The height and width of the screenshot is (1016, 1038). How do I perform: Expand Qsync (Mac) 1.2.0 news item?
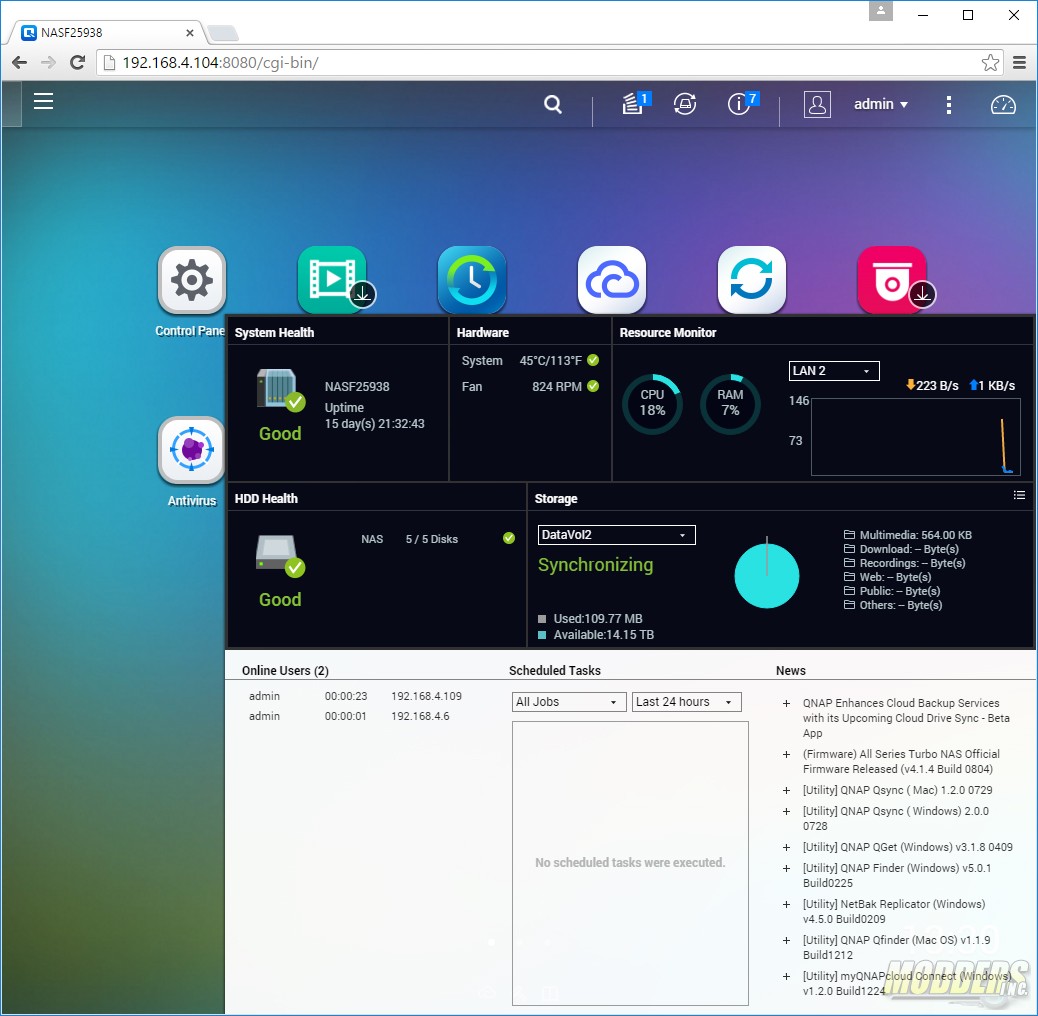click(786, 790)
